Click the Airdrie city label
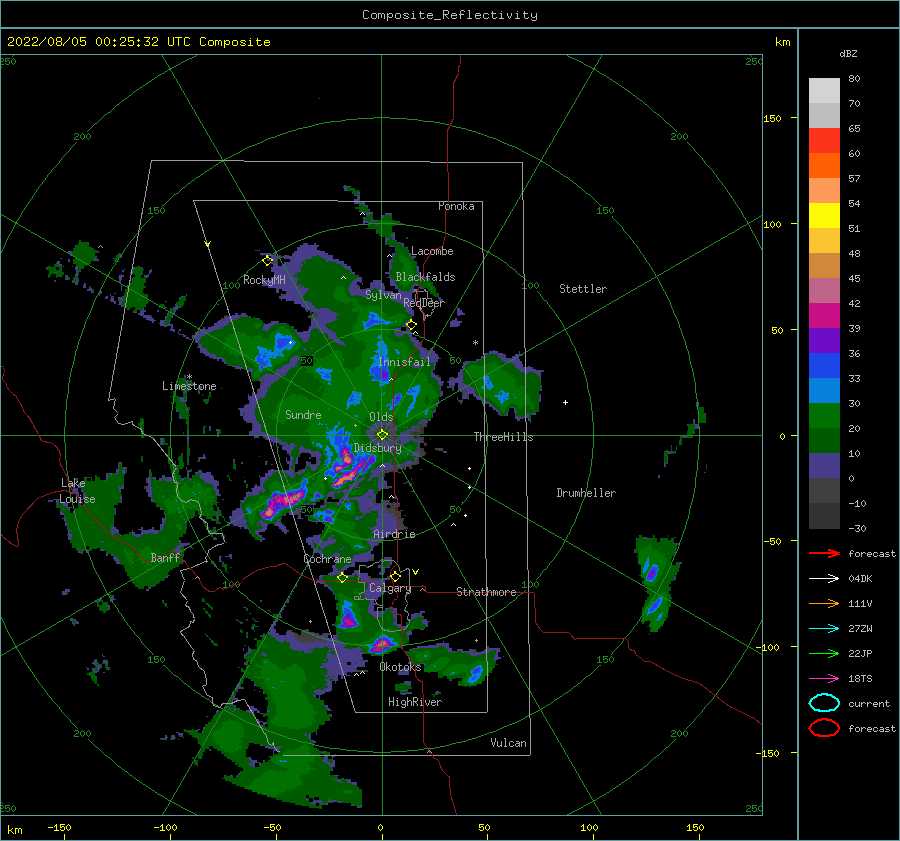 pyautogui.click(x=394, y=534)
